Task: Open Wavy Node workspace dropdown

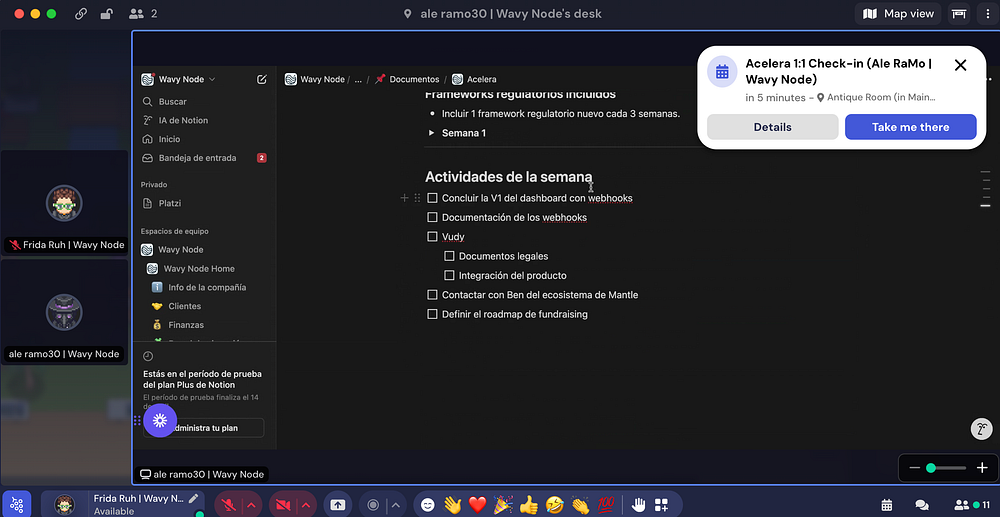Action: coord(179,79)
